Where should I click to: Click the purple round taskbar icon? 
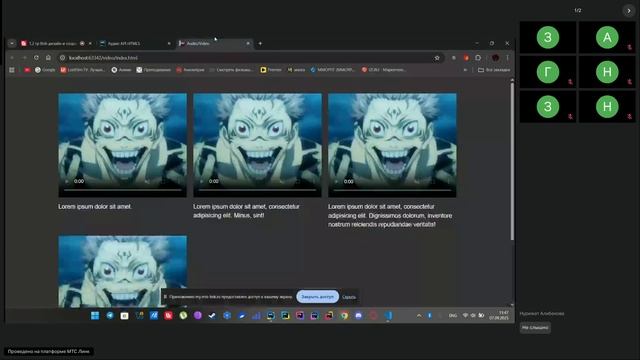tap(198, 316)
